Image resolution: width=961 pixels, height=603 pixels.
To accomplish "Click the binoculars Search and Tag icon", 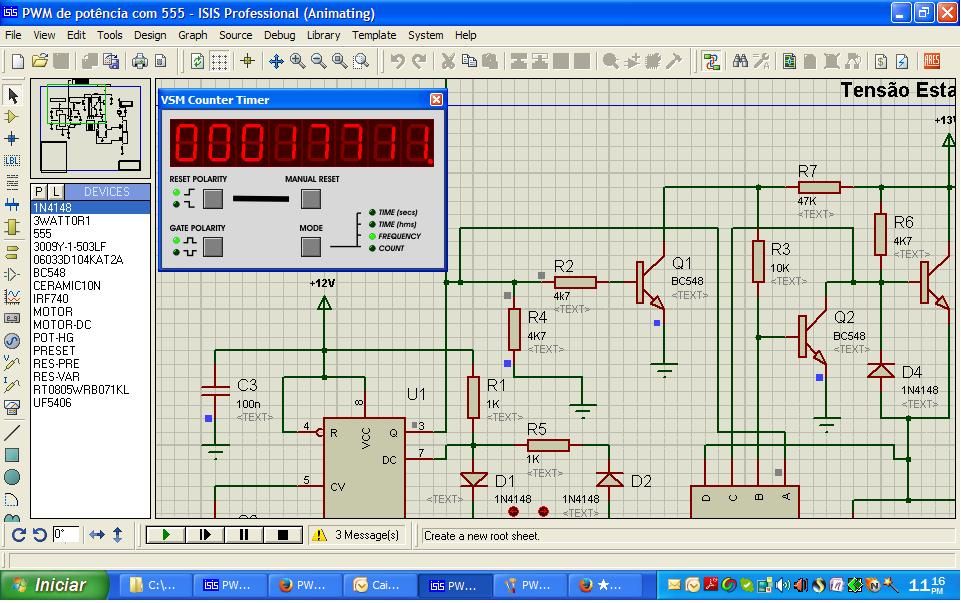I will pyautogui.click(x=740, y=61).
